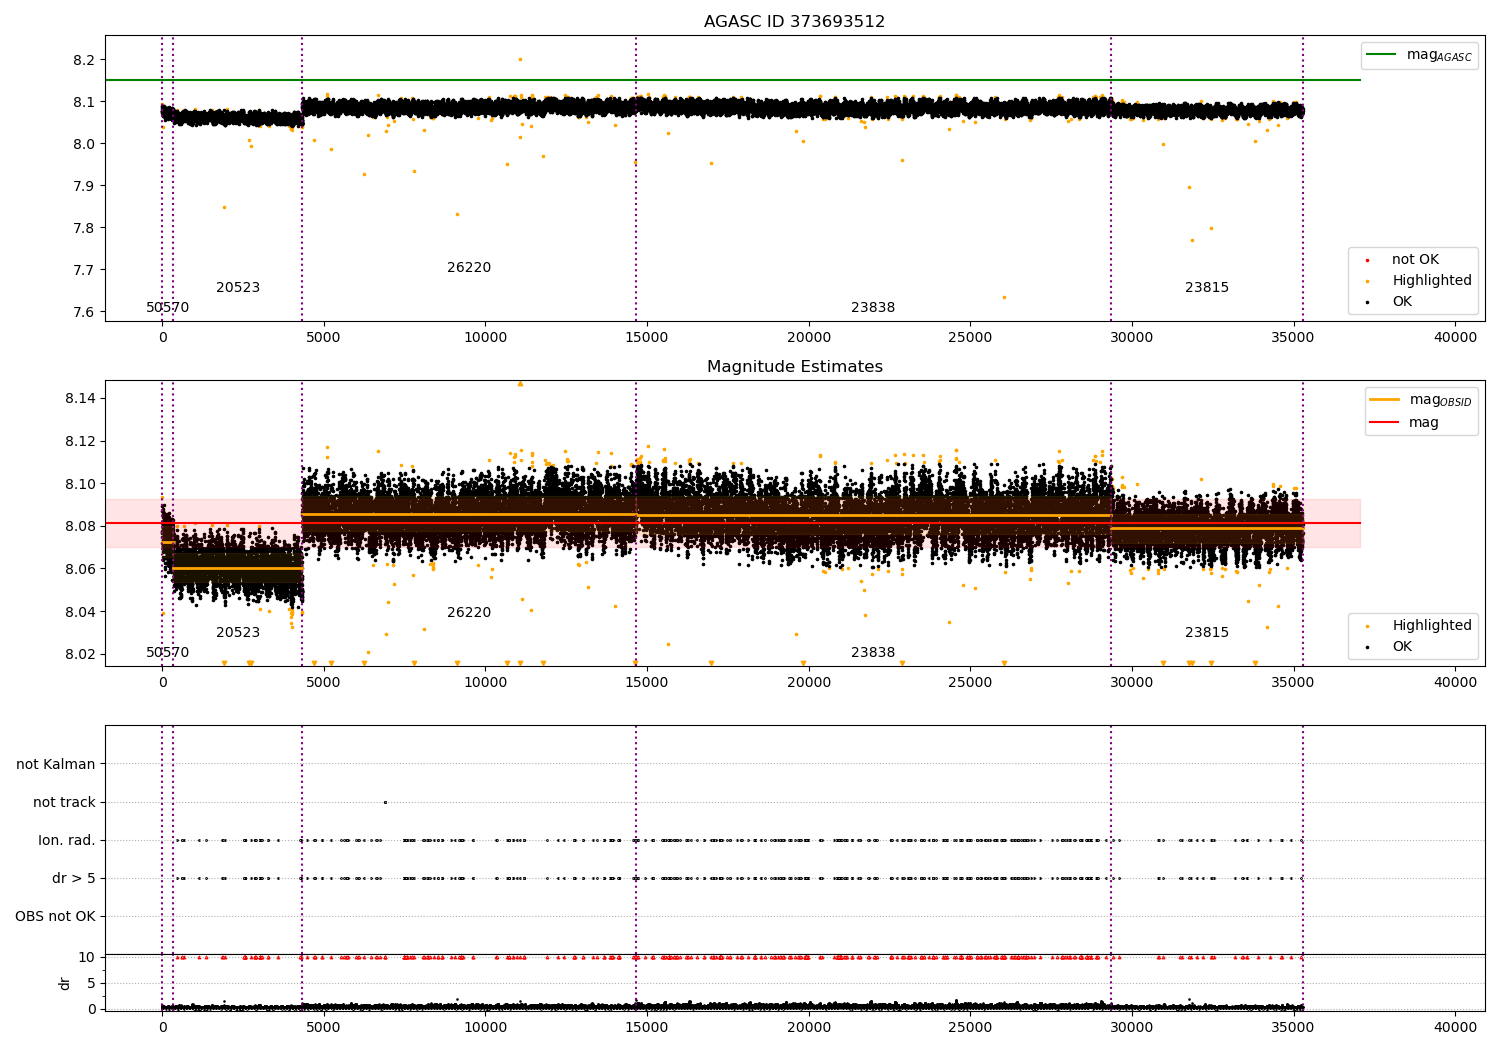Image resolution: width=1500 pixels, height=1050 pixels.
Task: Click obsid label 20523 in top plot
Action: click(238, 288)
